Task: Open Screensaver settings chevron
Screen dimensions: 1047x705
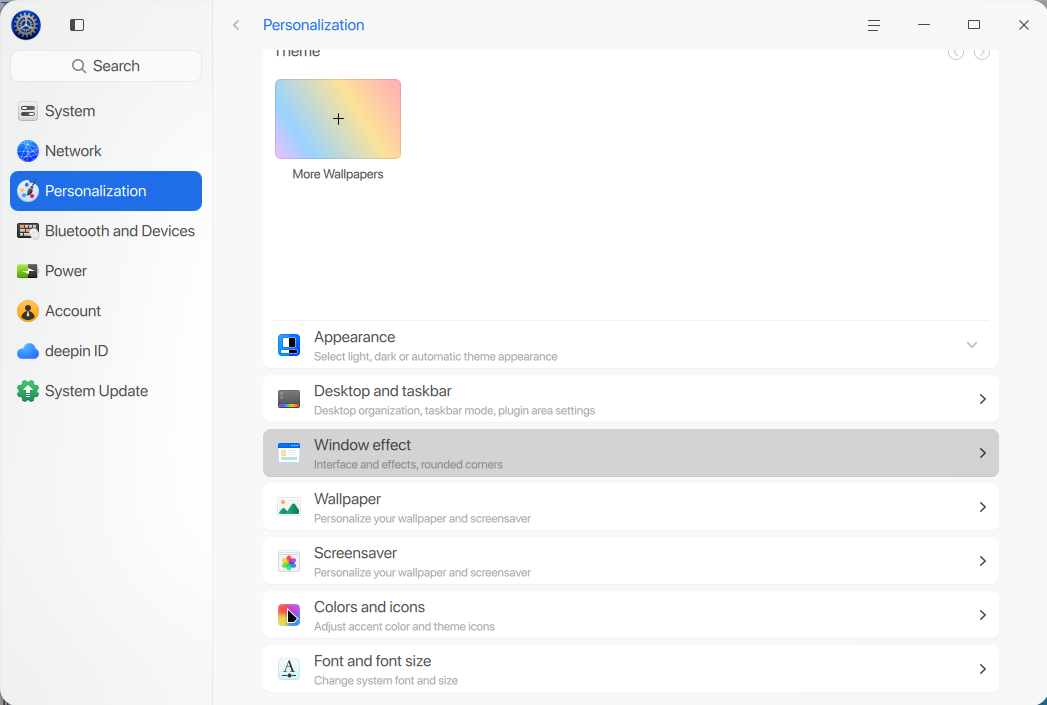Action: [x=982, y=561]
